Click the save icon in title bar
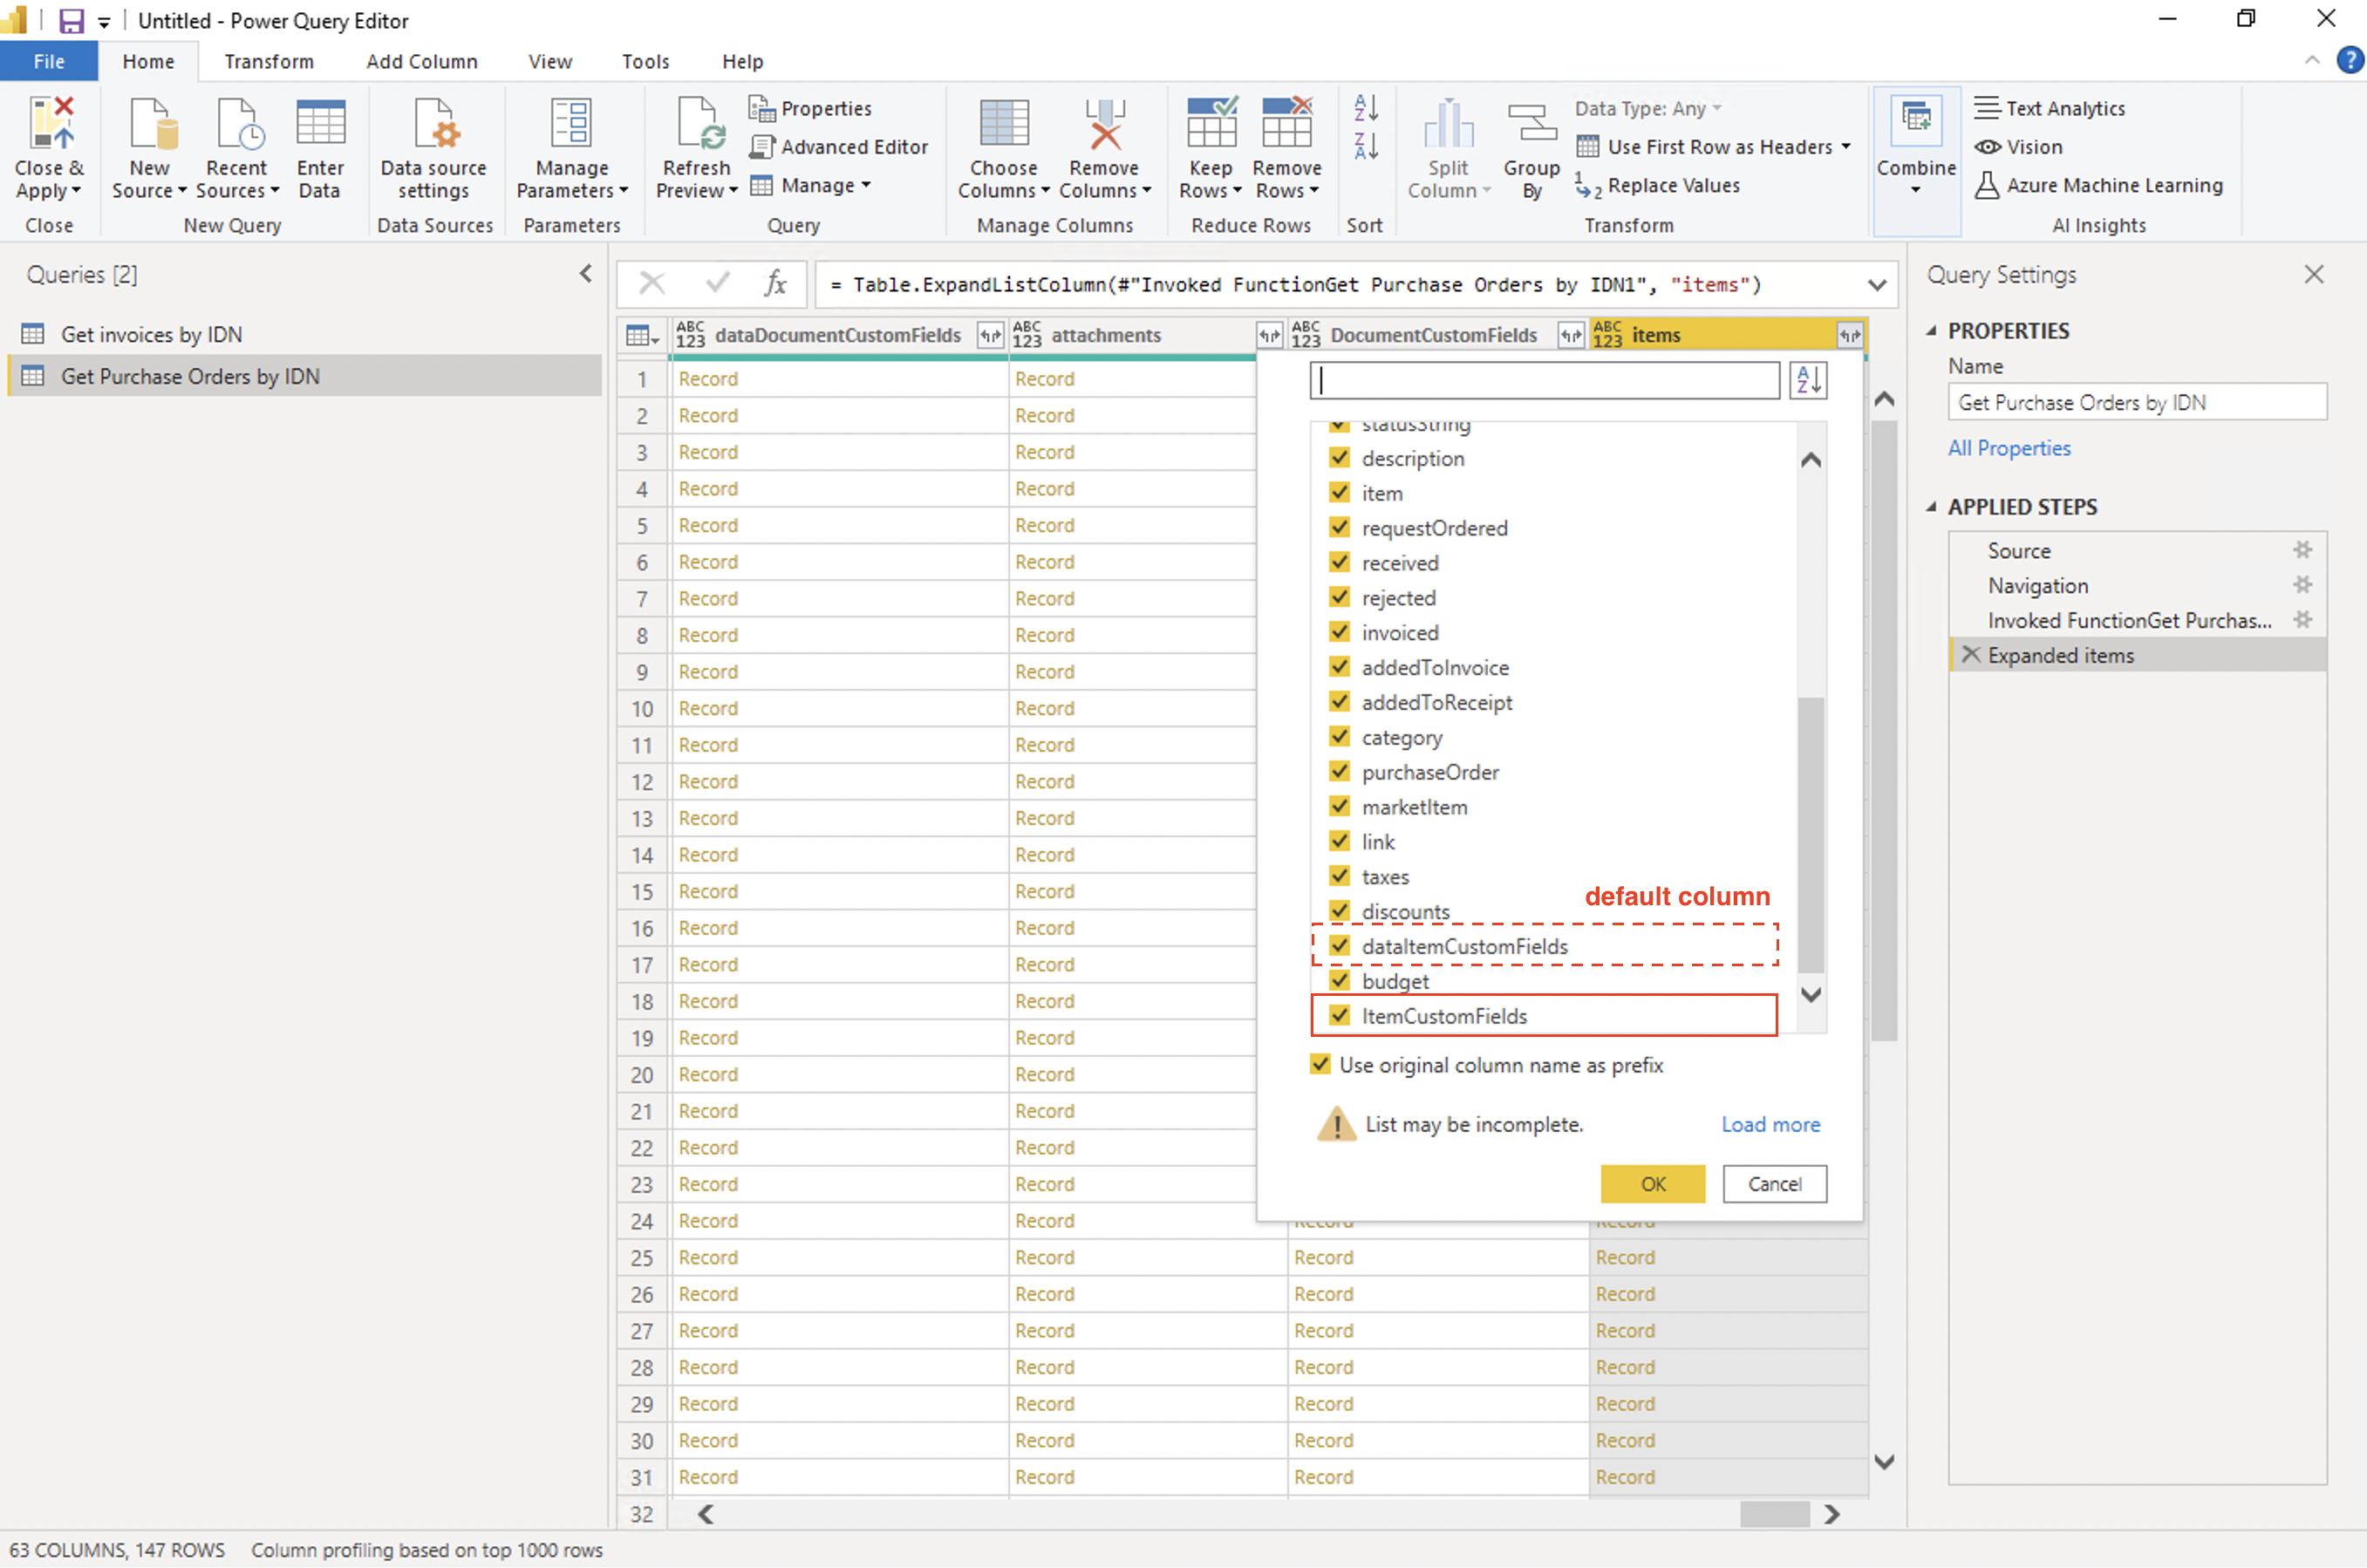Viewport: 2367px width, 1568px height. 71,20
